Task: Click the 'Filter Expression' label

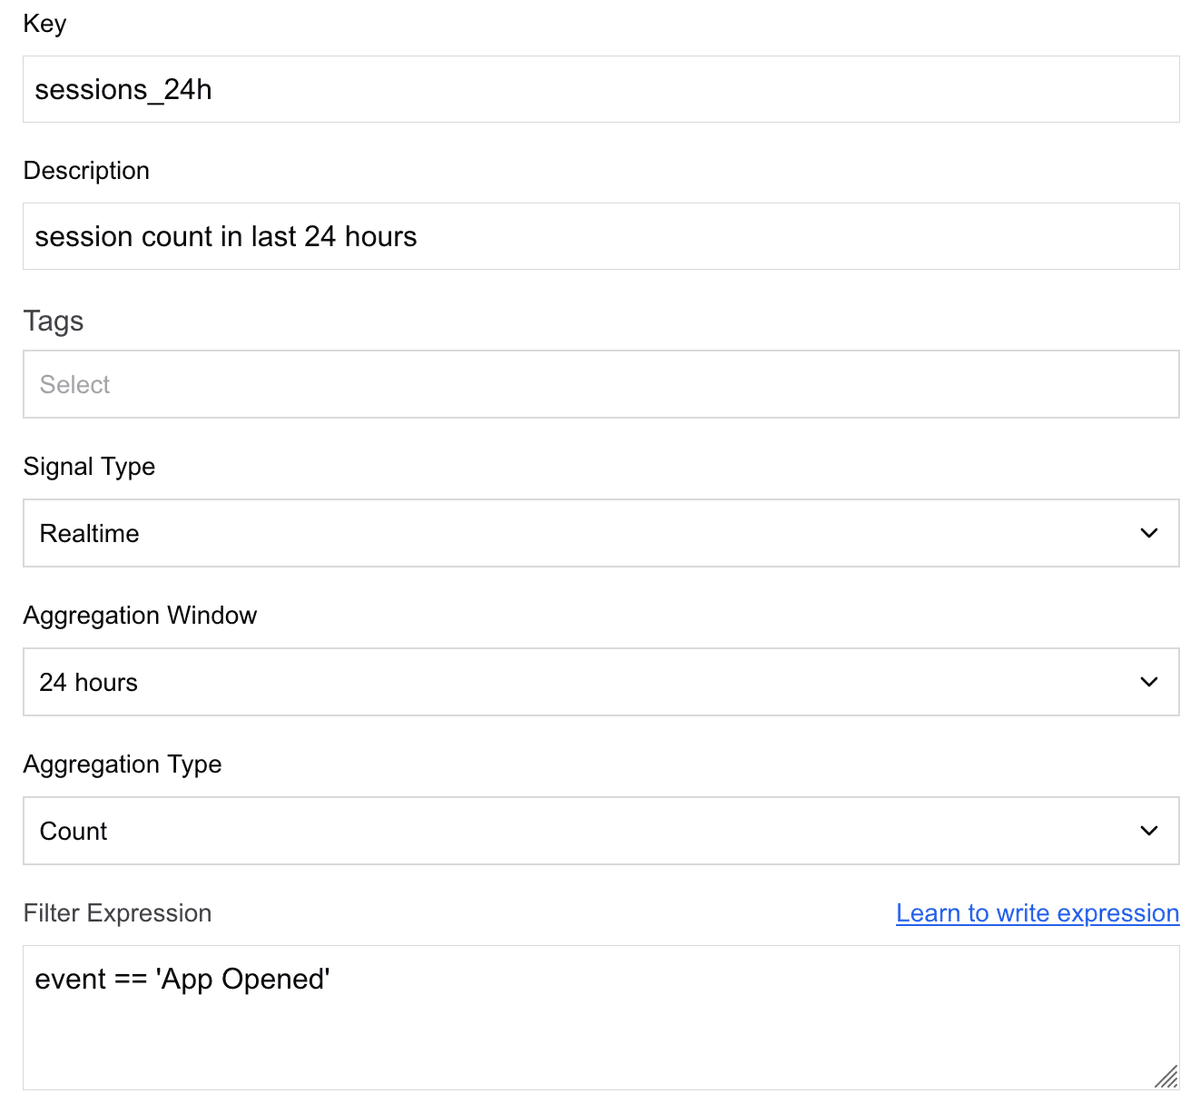Action: pos(117,913)
